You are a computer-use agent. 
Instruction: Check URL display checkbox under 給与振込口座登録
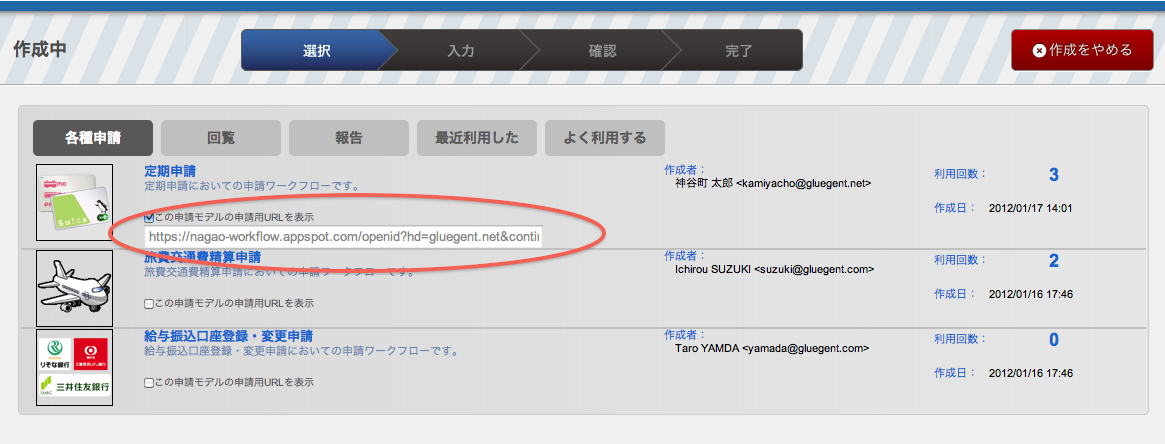point(149,383)
